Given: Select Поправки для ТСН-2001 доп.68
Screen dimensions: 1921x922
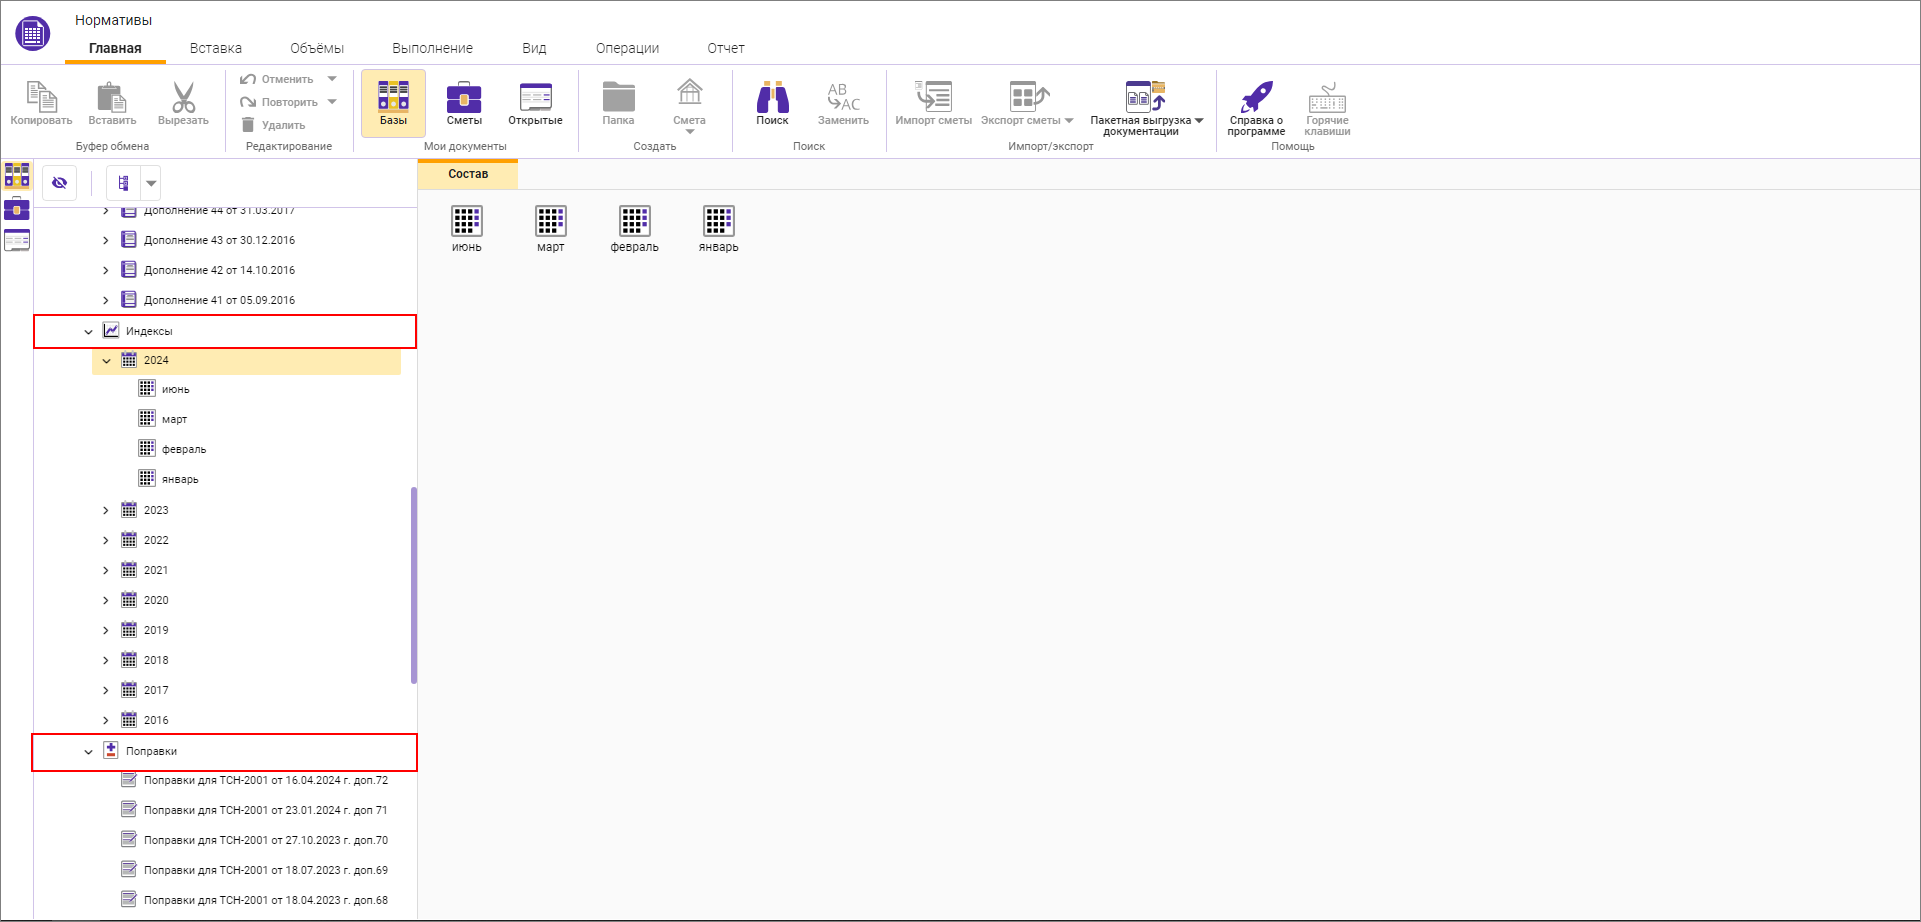Looking at the screenshot, I should [x=266, y=900].
